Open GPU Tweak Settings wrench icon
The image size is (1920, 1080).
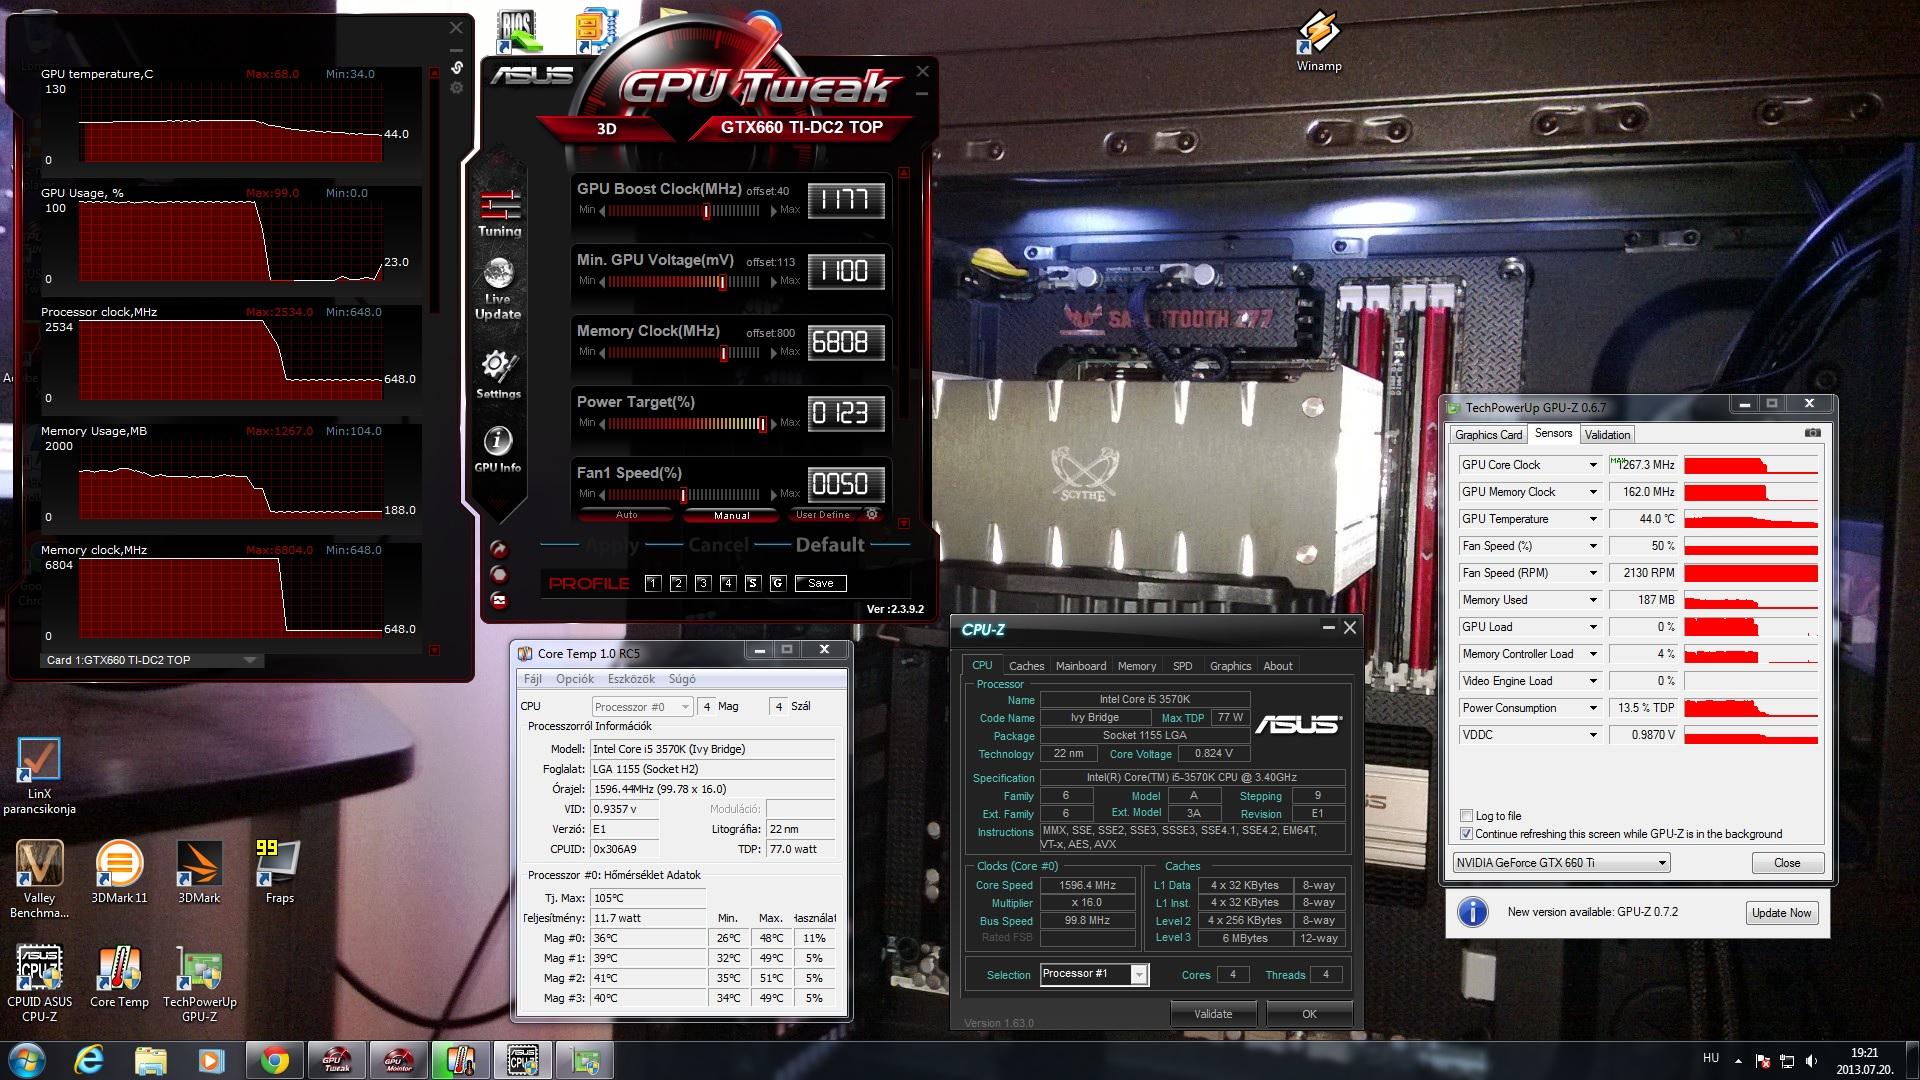(x=498, y=374)
